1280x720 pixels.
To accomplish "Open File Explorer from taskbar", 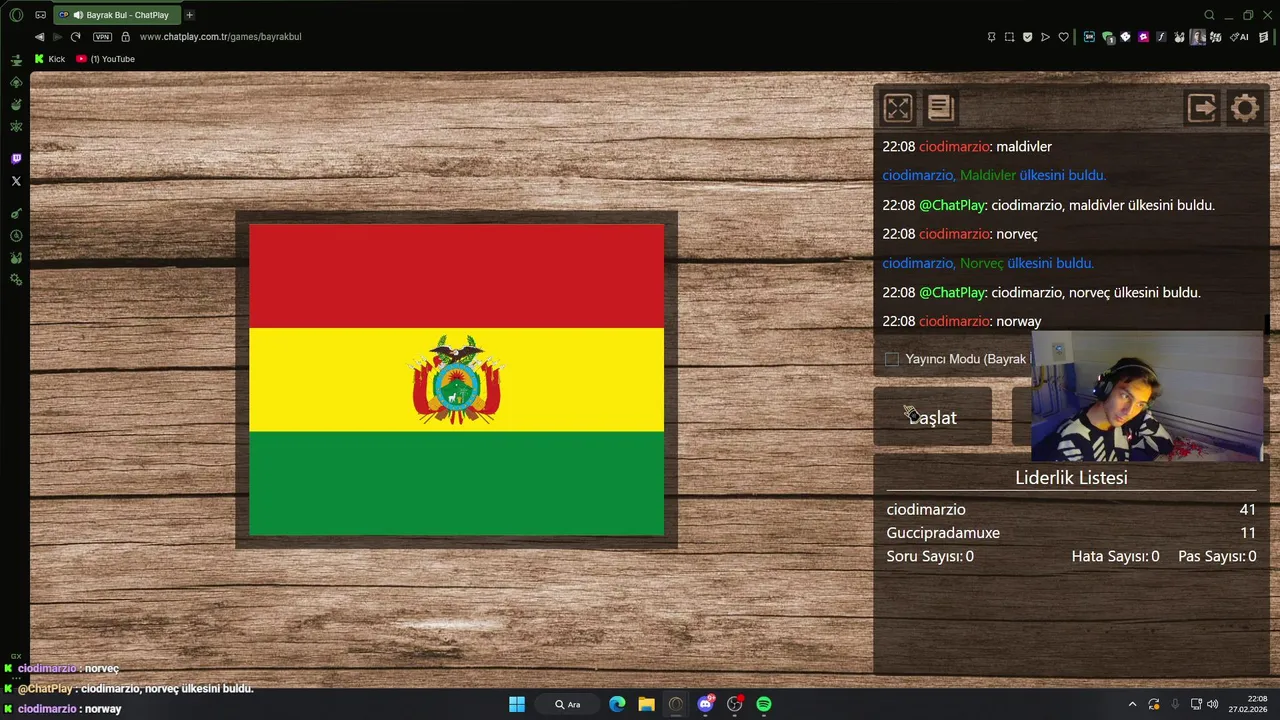I will coord(646,704).
